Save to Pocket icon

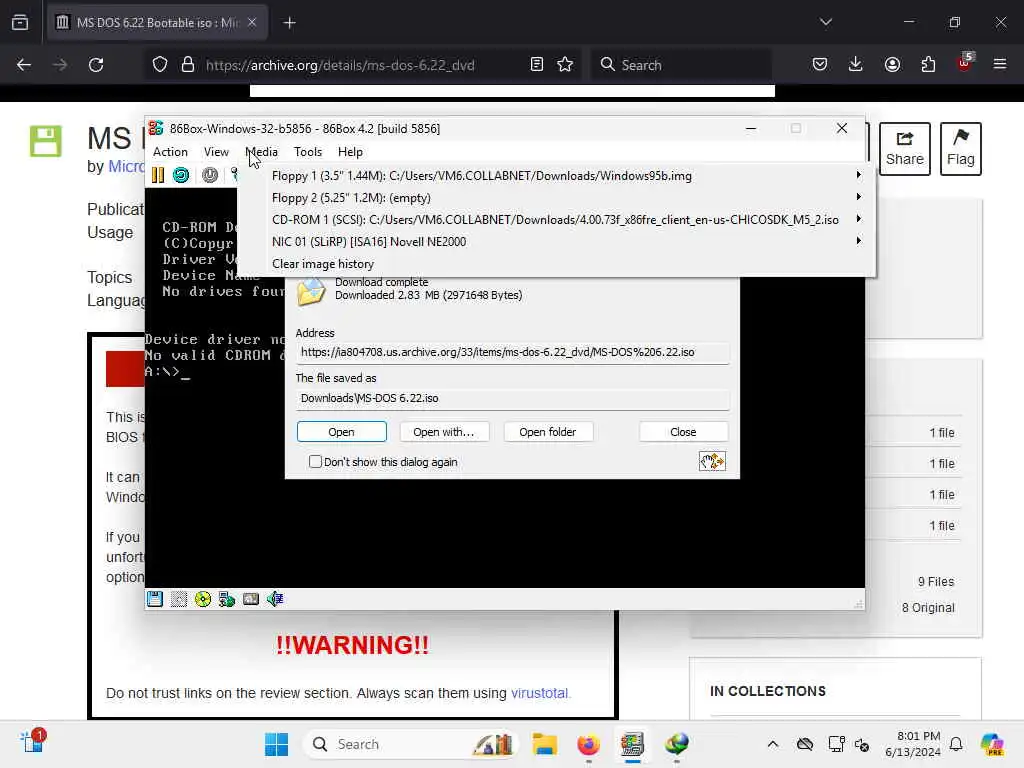tap(820, 64)
